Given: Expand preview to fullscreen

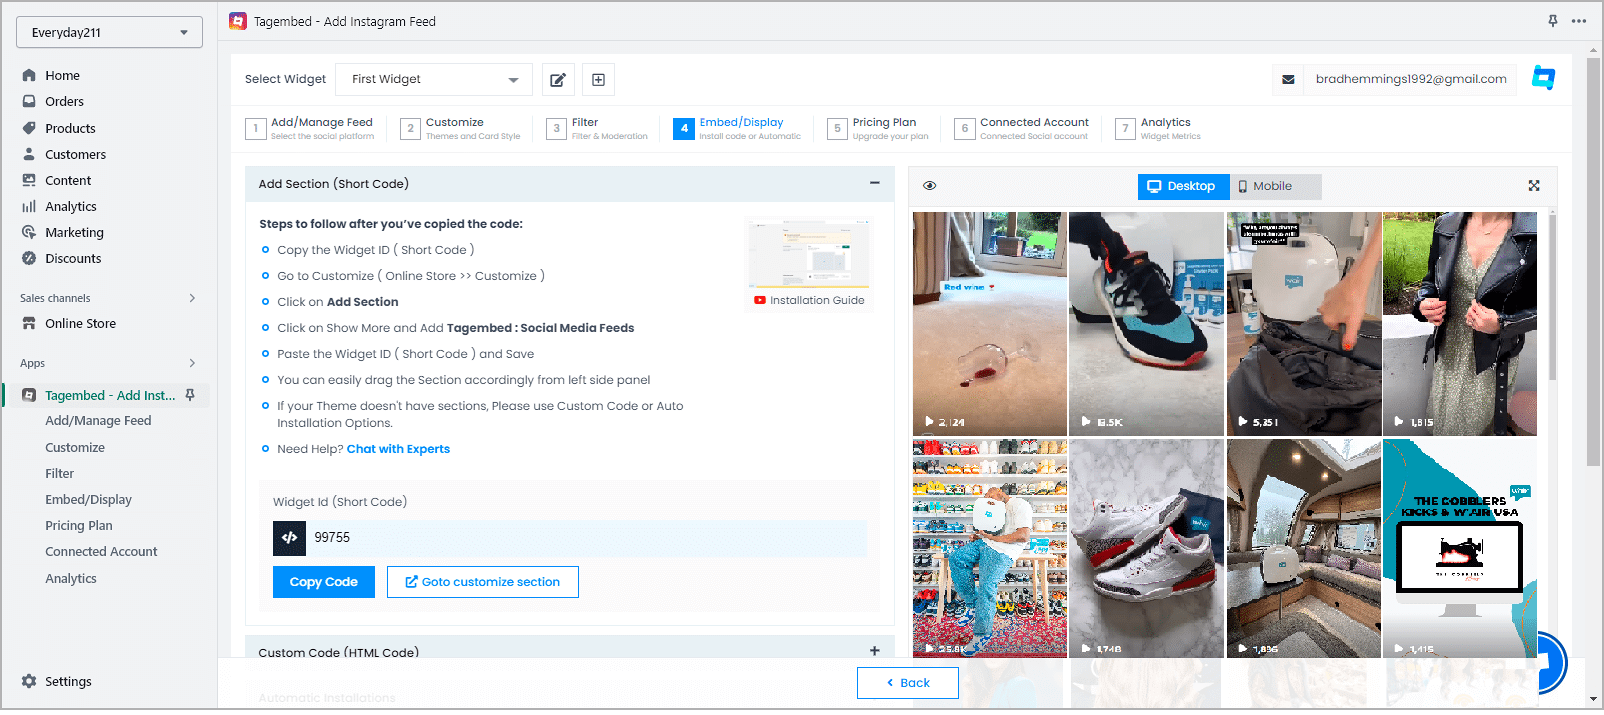Looking at the screenshot, I should (1534, 186).
